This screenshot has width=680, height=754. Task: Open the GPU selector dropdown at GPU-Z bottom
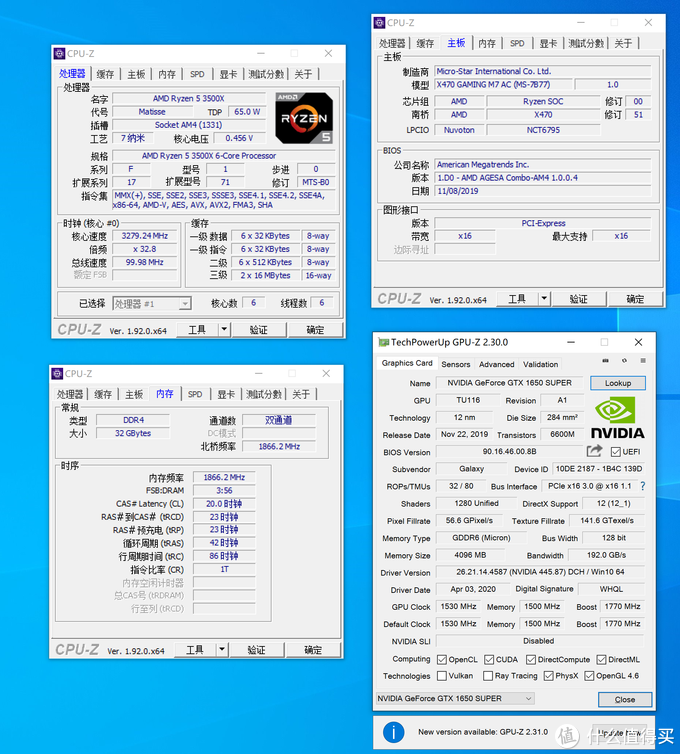click(x=454, y=698)
